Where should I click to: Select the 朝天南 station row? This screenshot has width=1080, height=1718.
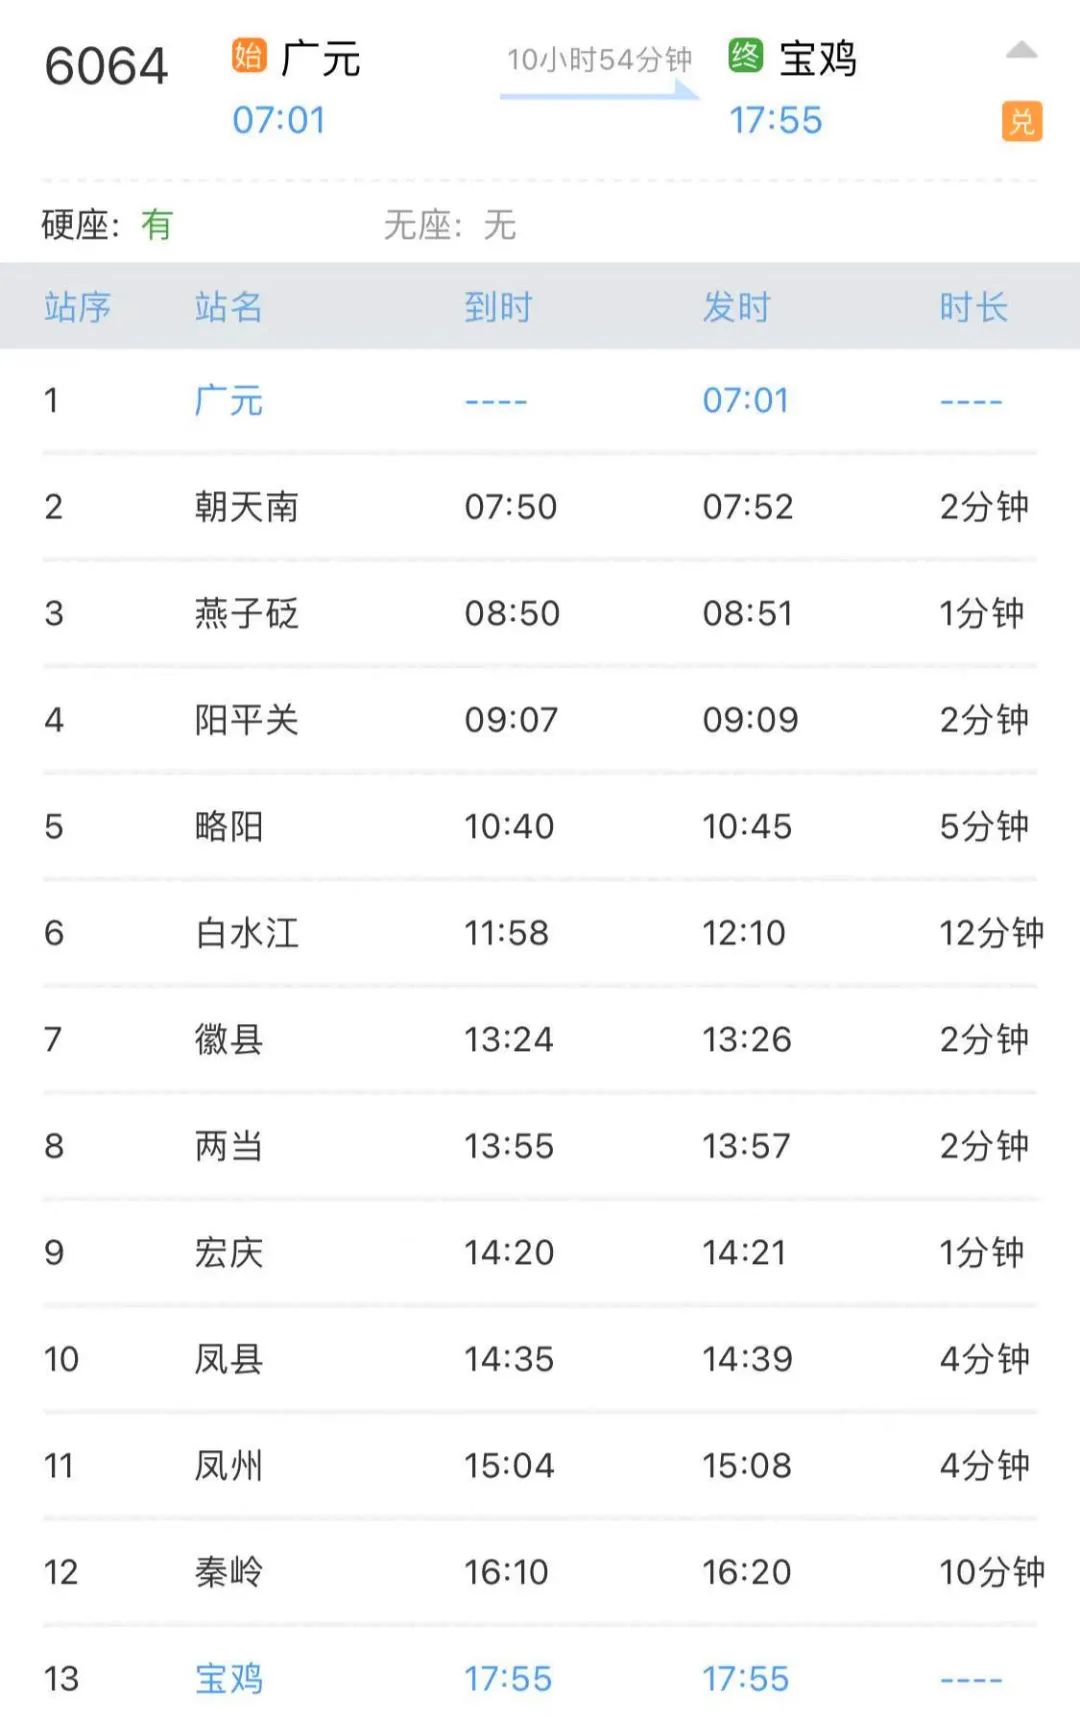pyautogui.click(x=246, y=507)
